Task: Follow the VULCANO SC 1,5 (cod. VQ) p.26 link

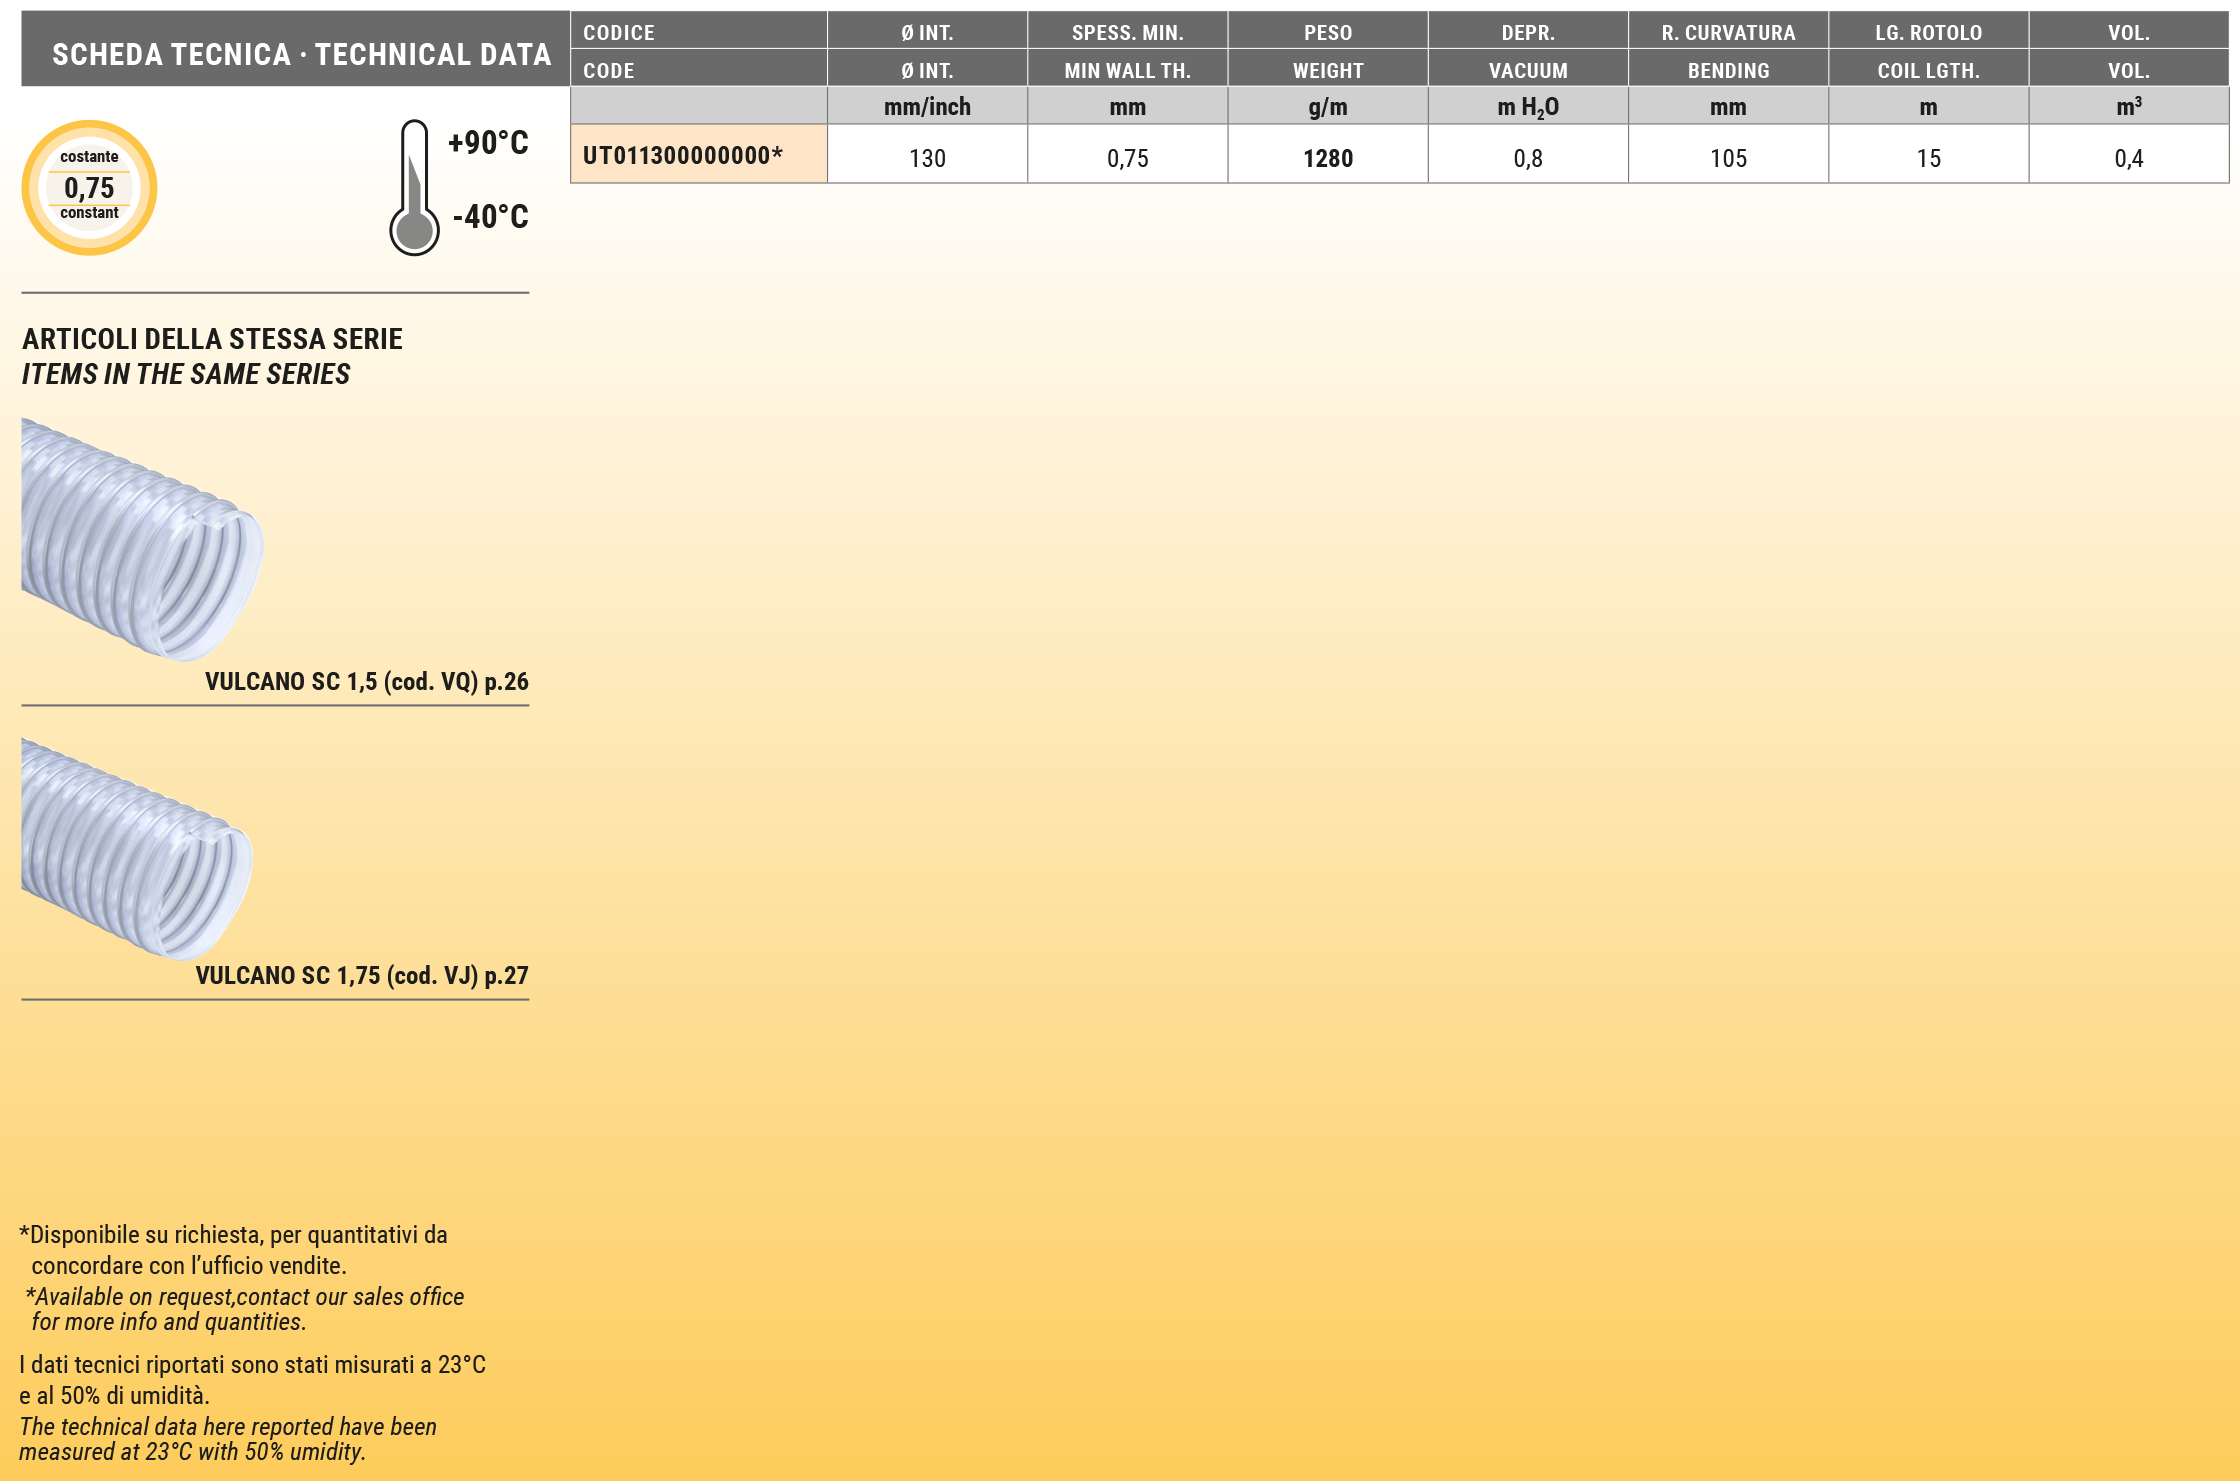Action: 366,682
